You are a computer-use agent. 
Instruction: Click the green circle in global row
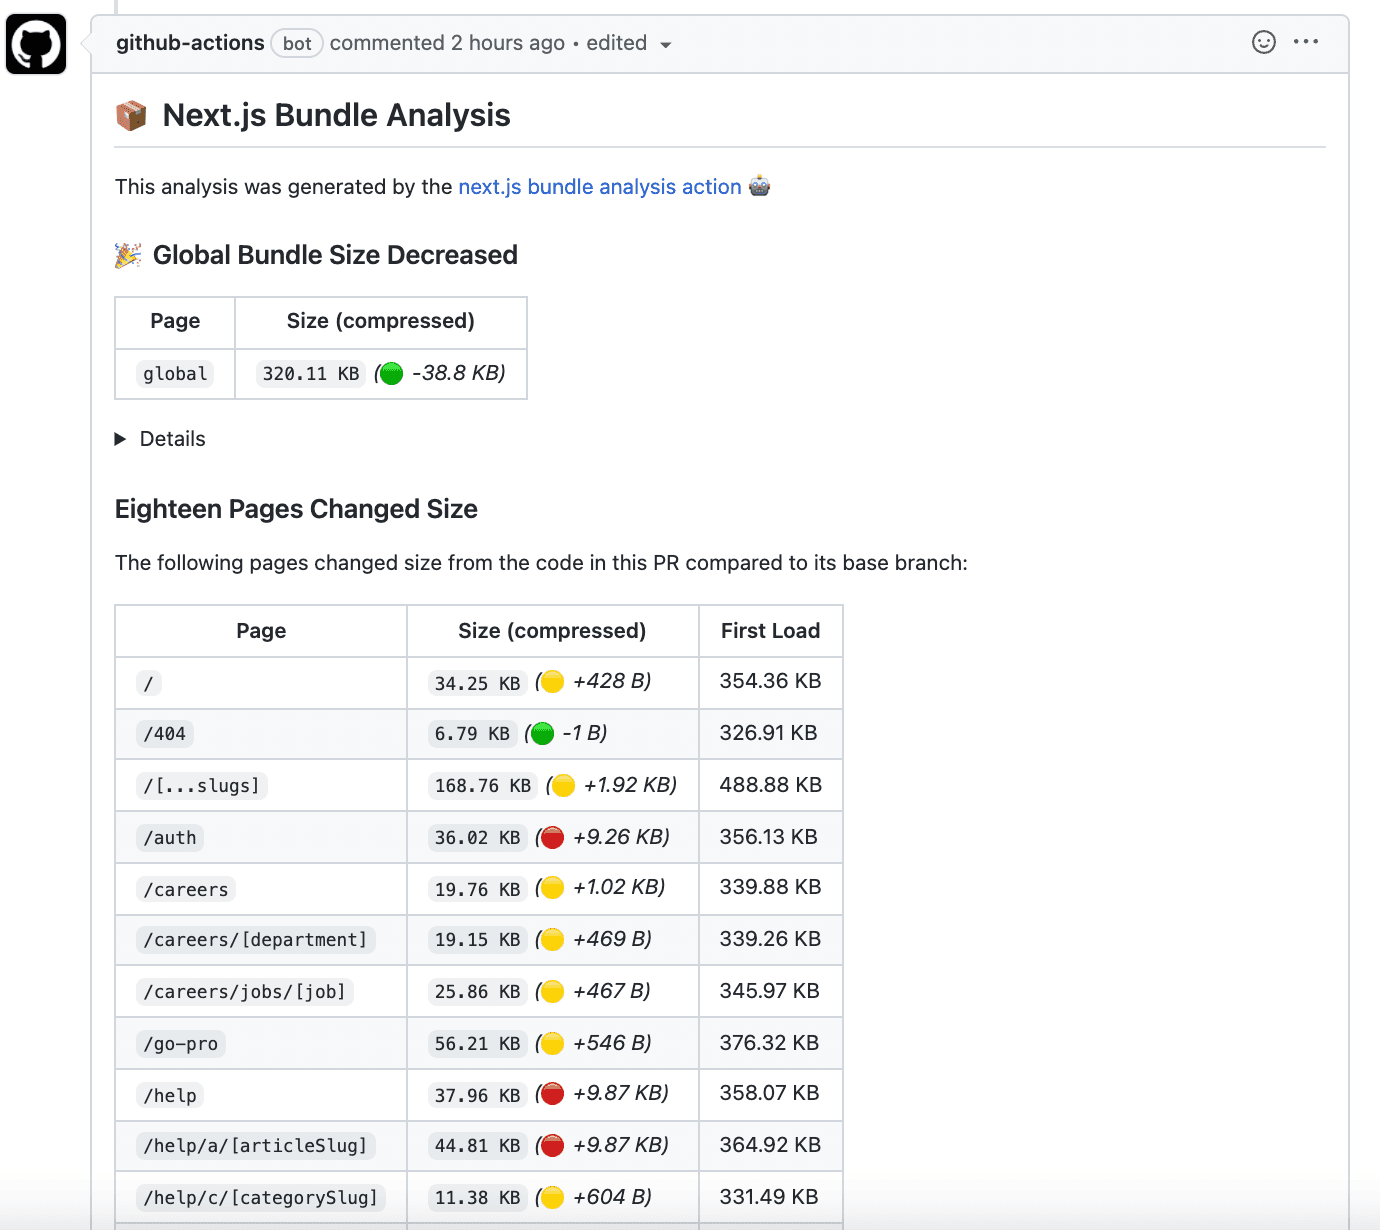pos(392,374)
